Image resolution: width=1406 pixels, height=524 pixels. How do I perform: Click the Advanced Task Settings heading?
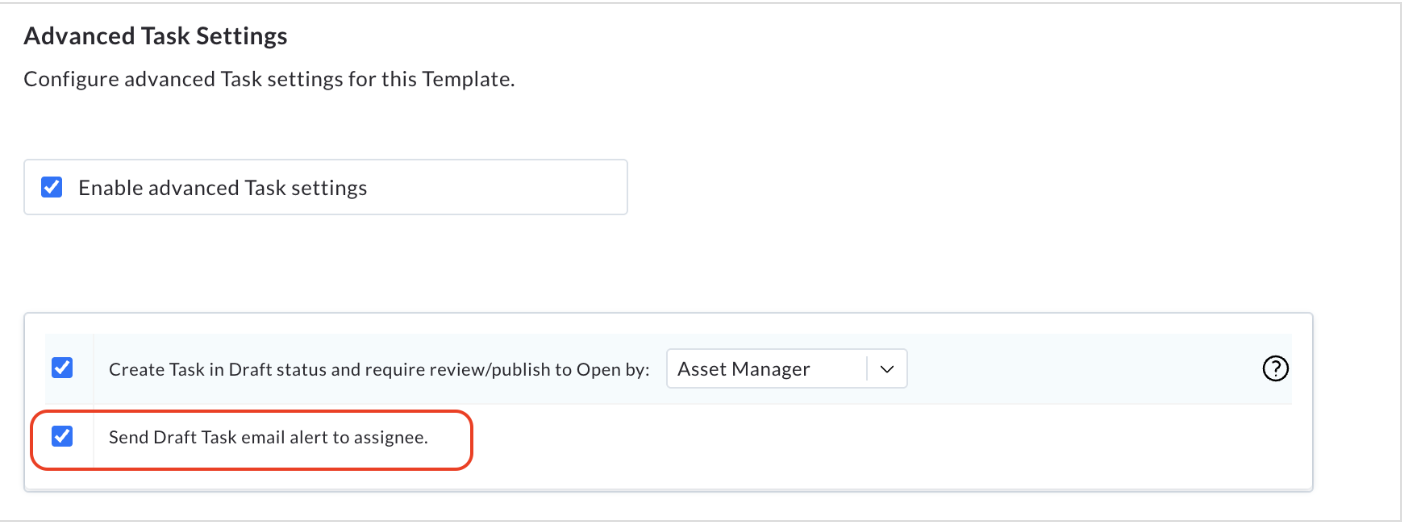(x=155, y=37)
